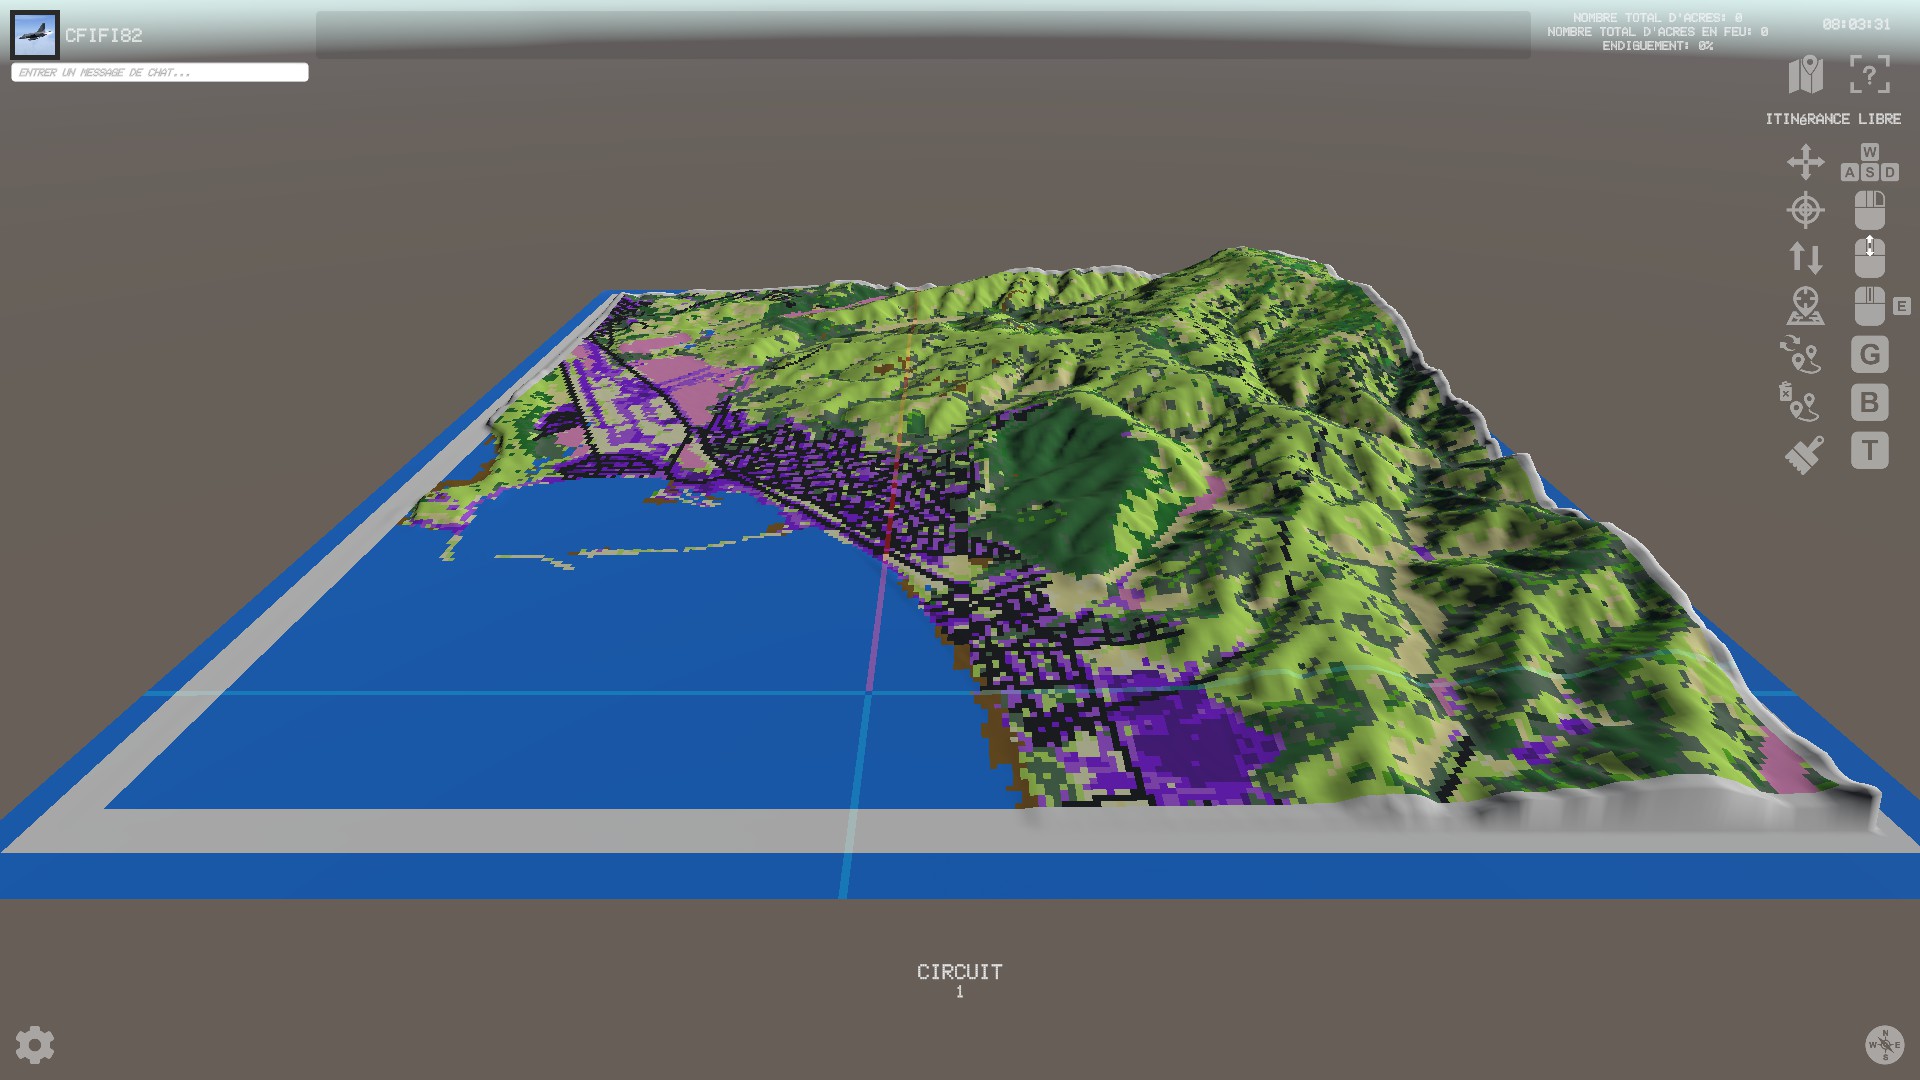1920x1080 pixels.
Task: Click the delete route trash icon
Action: (1799, 402)
